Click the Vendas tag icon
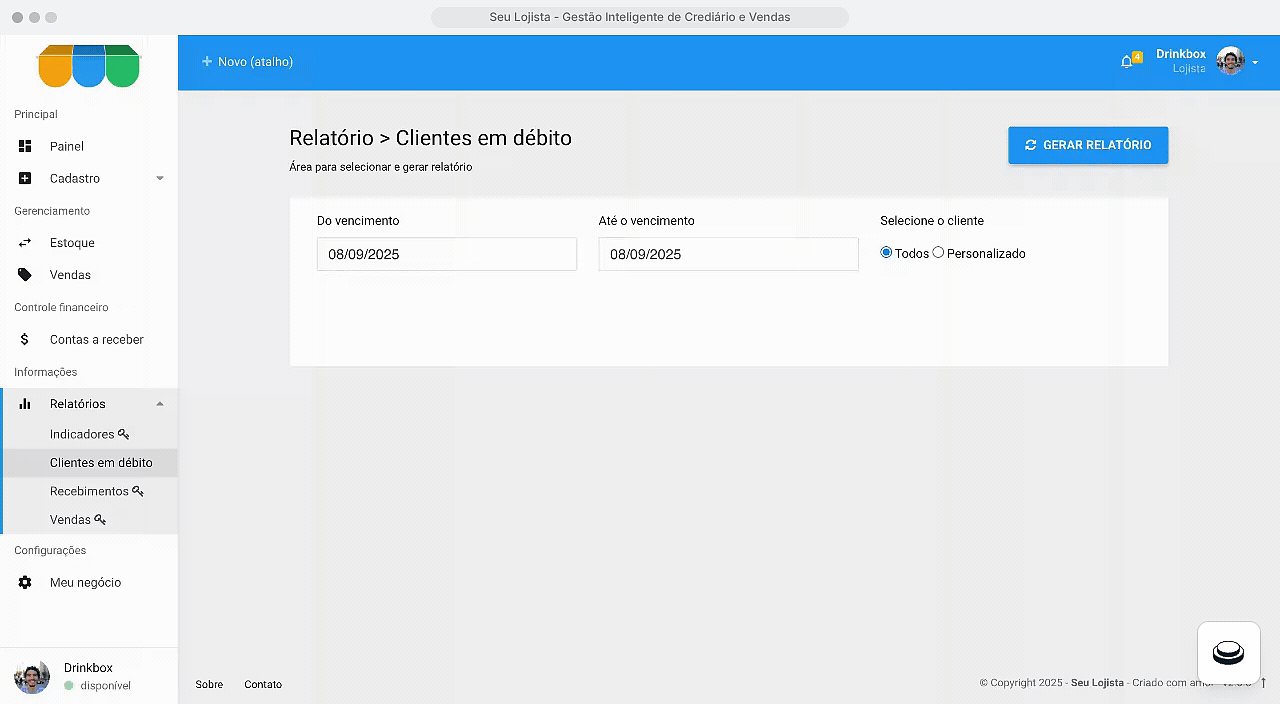The height and width of the screenshot is (704, 1280). (25, 275)
